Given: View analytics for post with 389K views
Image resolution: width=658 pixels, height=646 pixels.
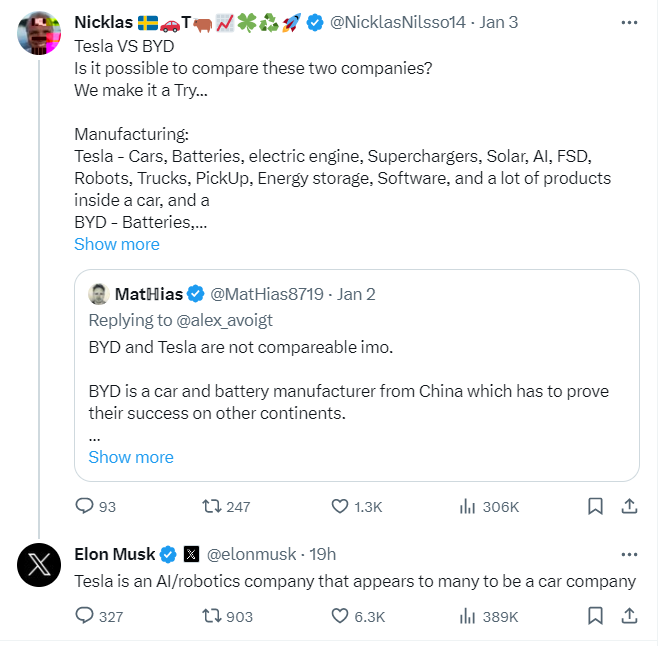Looking at the screenshot, I should coord(467,616).
